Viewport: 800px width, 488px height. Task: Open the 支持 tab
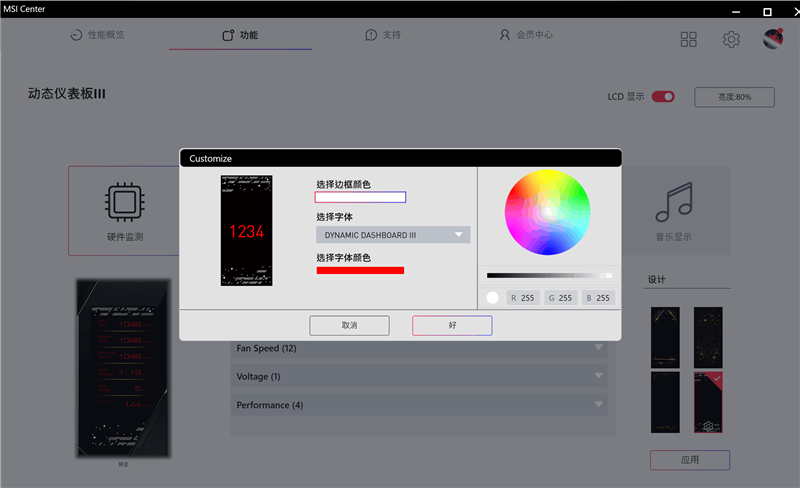click(383, 35)
